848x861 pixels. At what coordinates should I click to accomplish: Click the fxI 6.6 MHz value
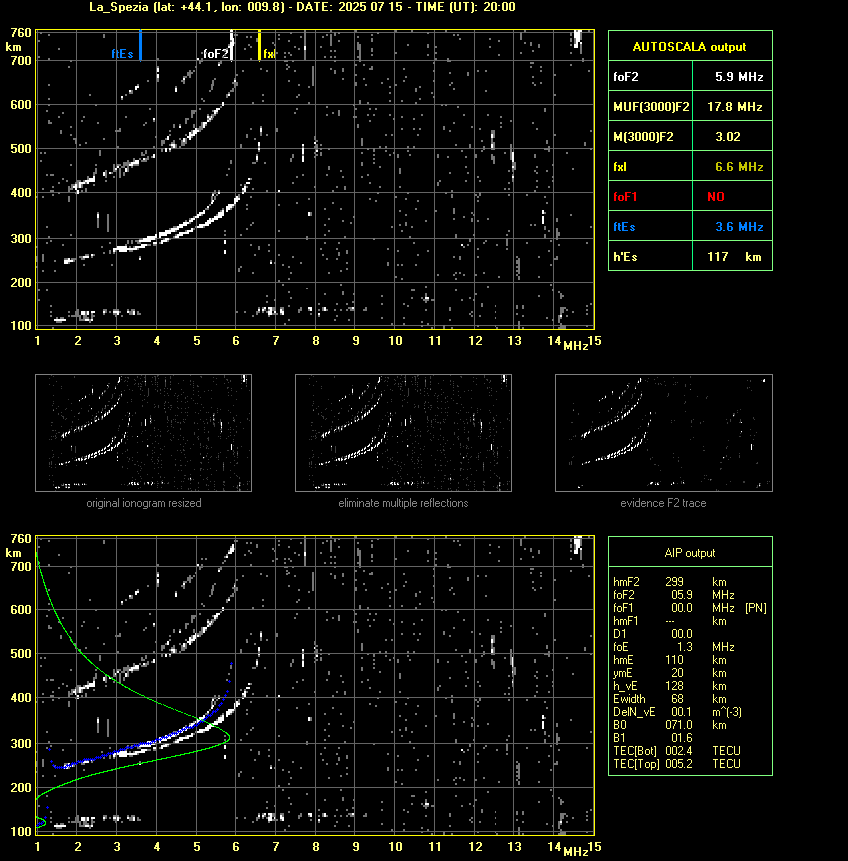(739, 166)
